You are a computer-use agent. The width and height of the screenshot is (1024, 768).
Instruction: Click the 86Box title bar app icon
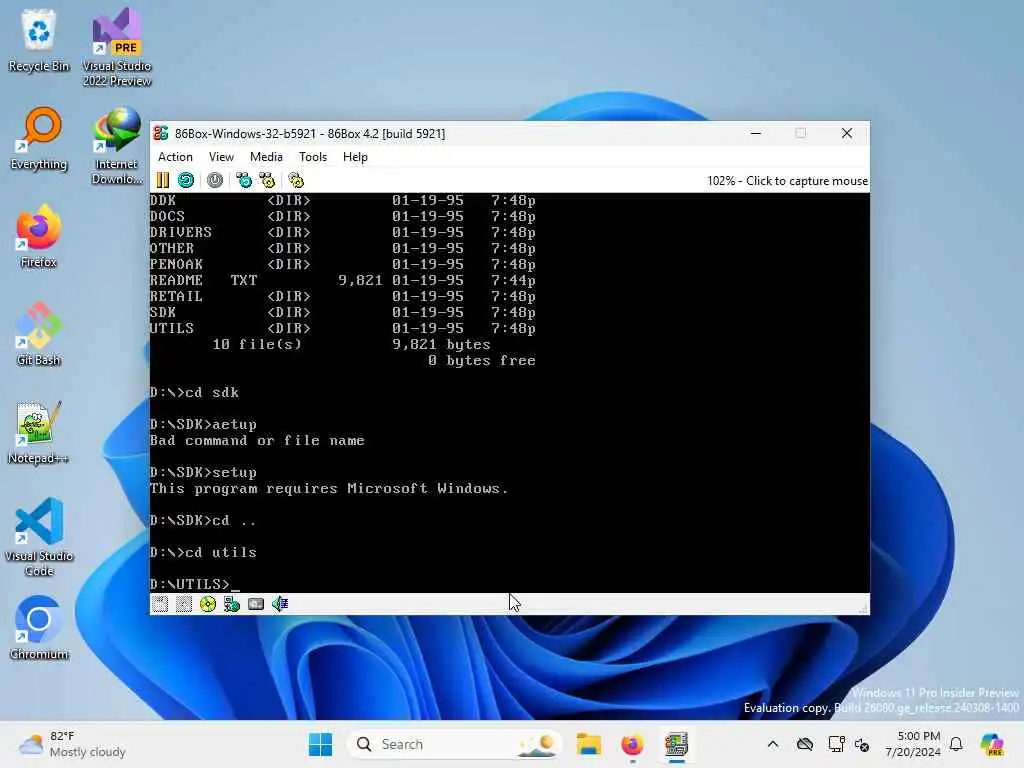pyautogui.click(x=161, y=133)
